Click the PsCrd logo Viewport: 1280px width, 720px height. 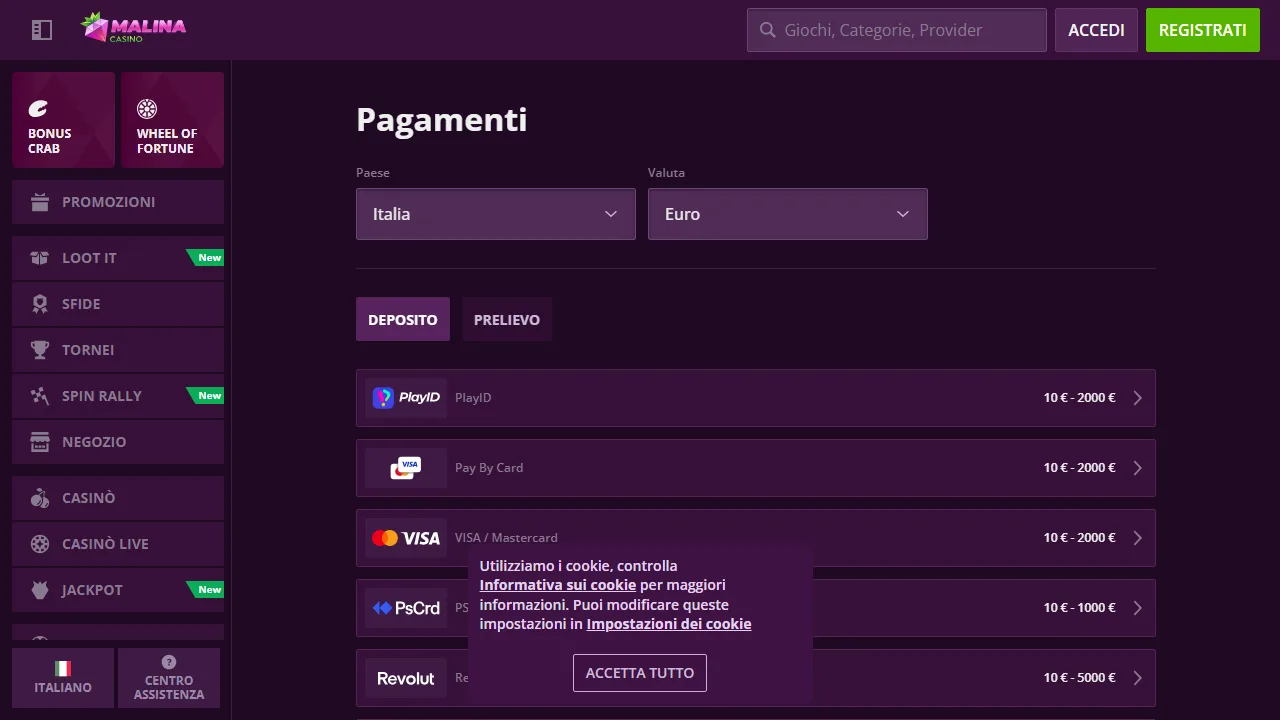click(406, 608)
